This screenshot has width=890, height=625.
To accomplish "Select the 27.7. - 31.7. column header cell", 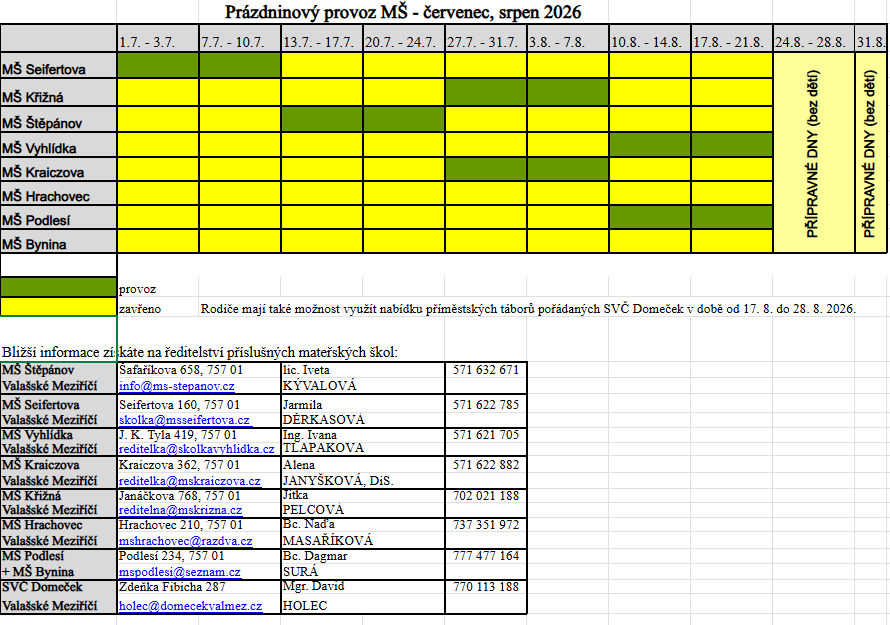I will (486, 41).
